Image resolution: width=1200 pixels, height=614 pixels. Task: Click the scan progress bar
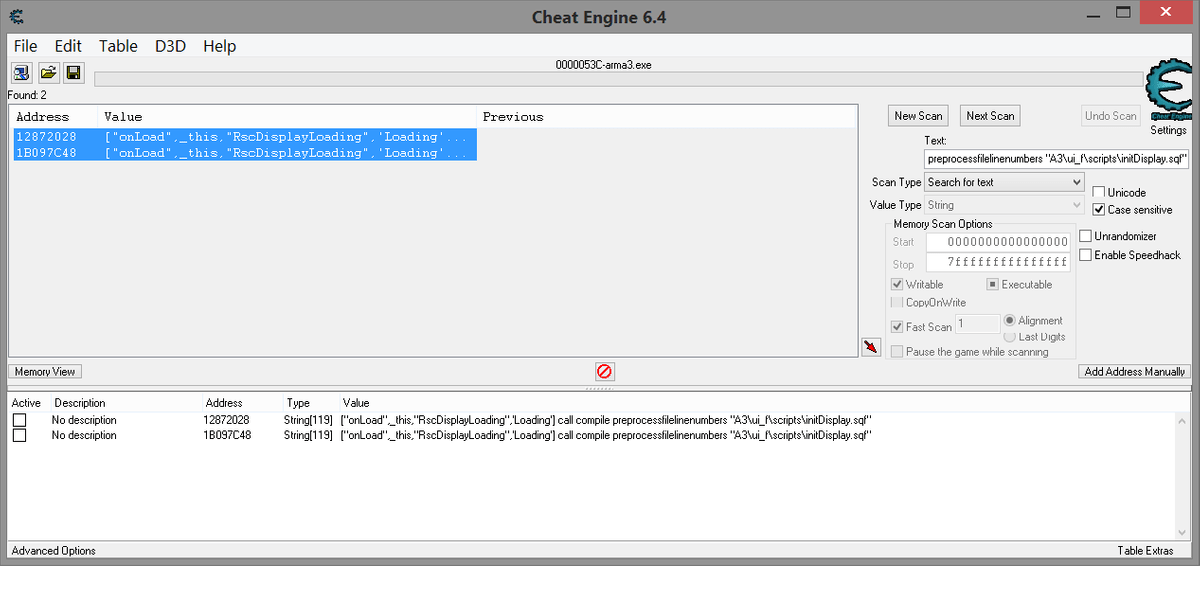pyautogui.click(x=617, y=79)
